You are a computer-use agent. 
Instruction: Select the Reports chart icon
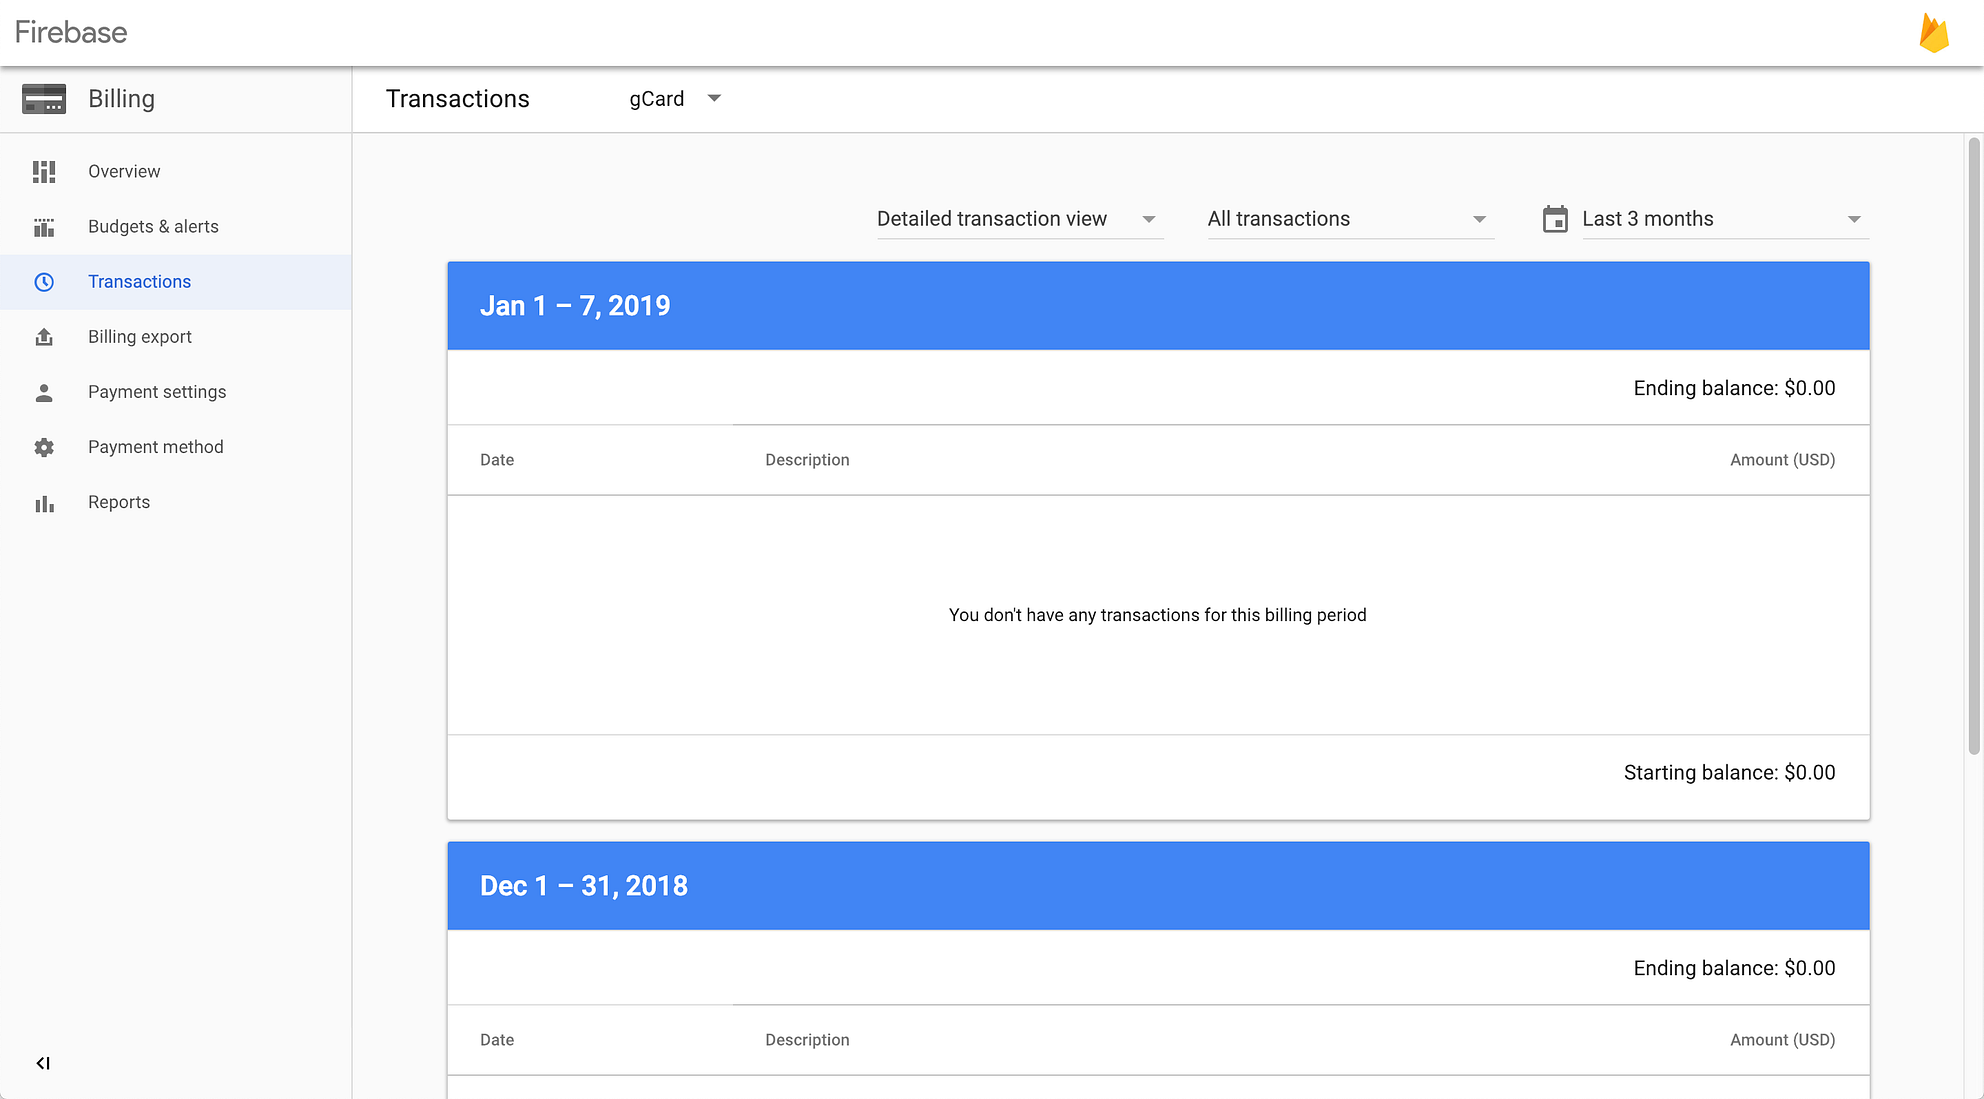(44, 501)
